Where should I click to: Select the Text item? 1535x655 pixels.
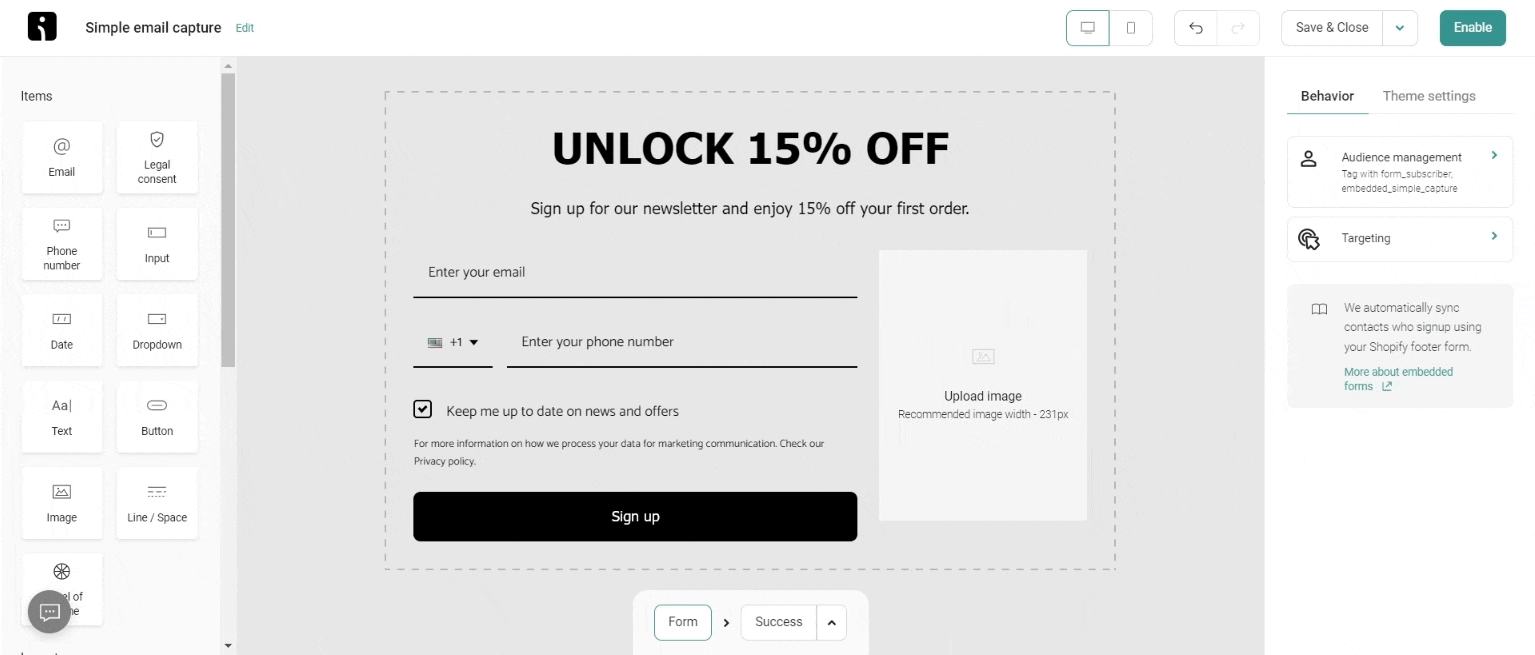62,417
